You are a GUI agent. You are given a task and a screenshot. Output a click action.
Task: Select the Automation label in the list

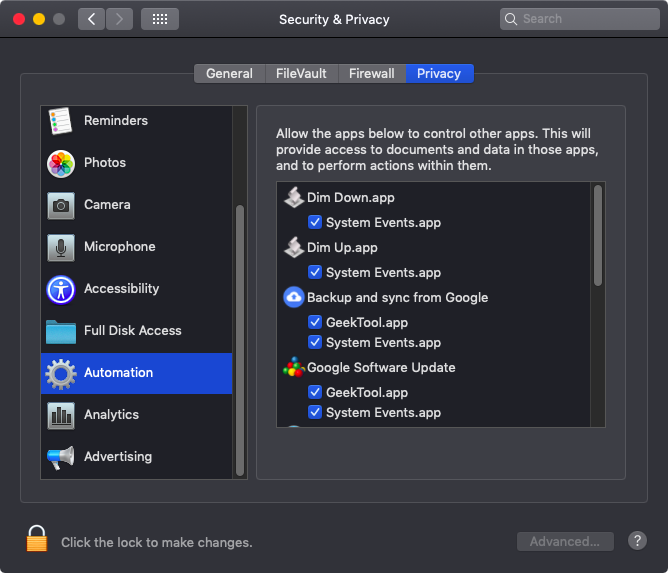pos(118,373)
